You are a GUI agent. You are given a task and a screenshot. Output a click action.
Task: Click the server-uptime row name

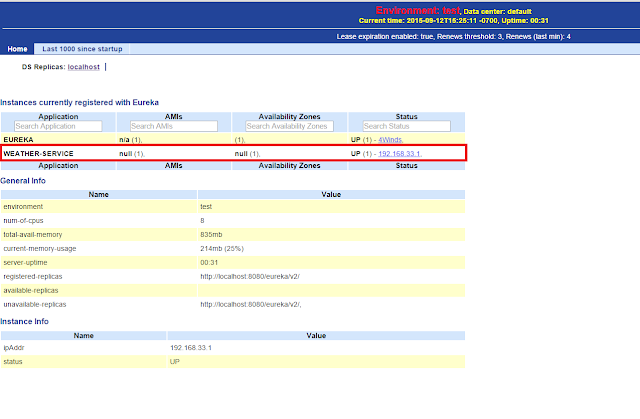click(25, 262)
